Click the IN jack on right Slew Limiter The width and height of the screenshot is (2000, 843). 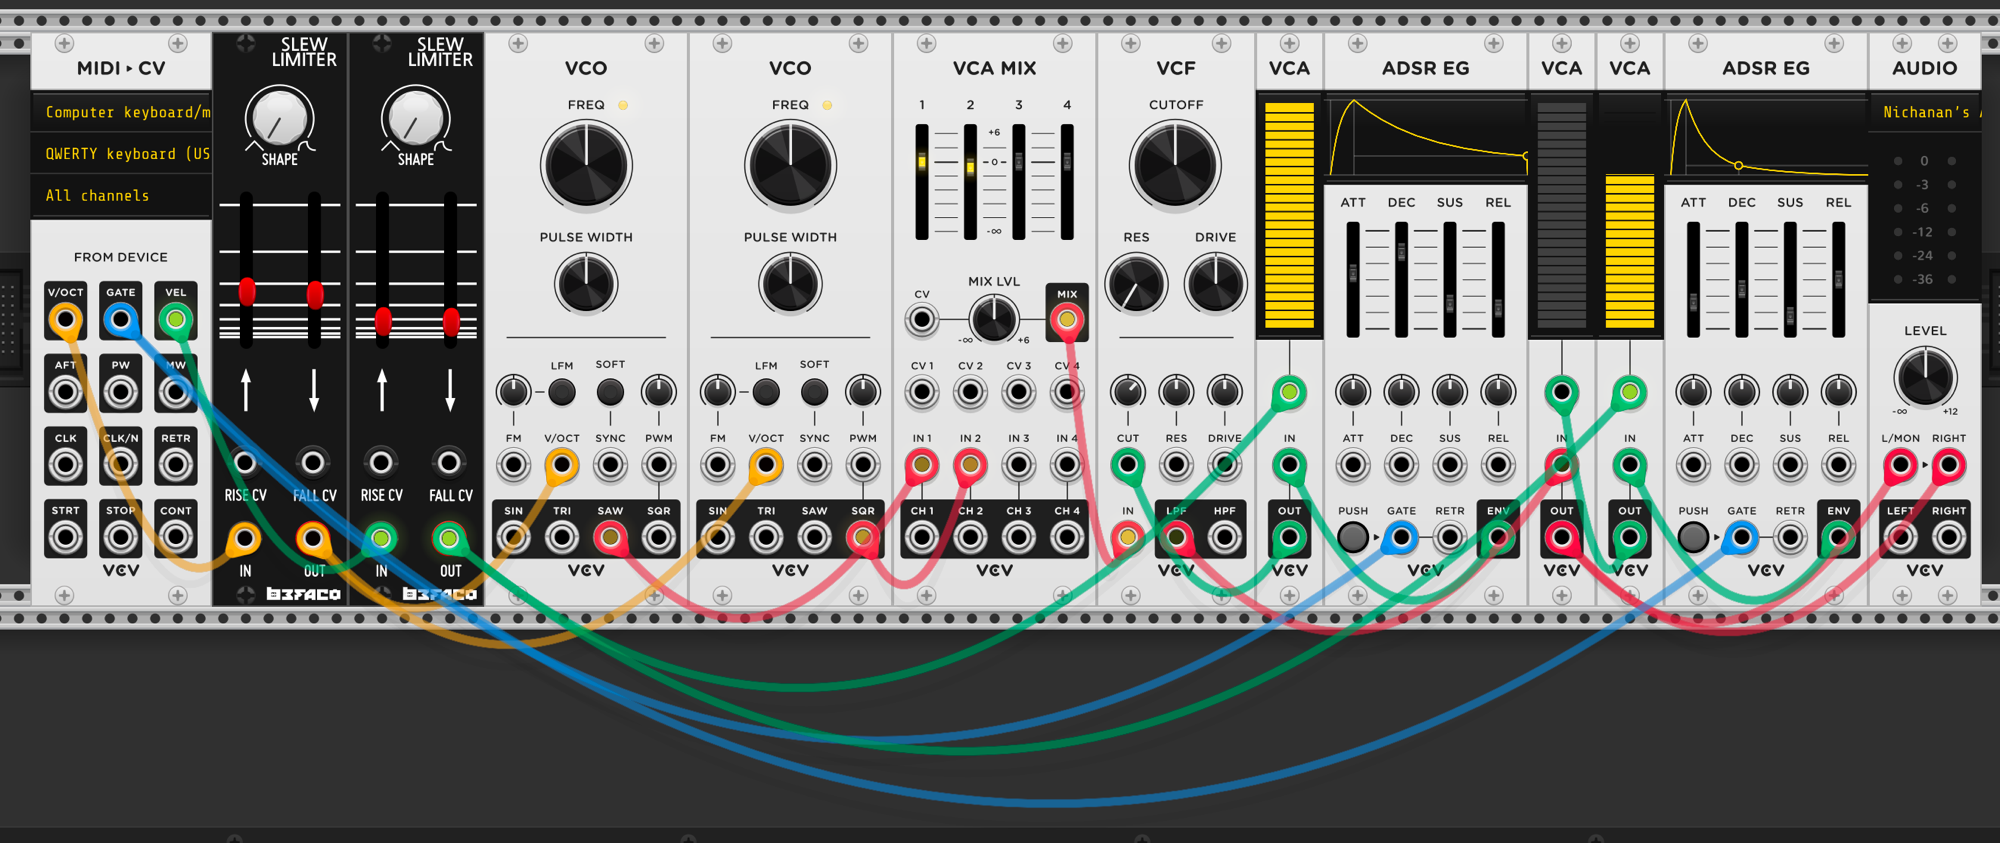pos(381,539)
